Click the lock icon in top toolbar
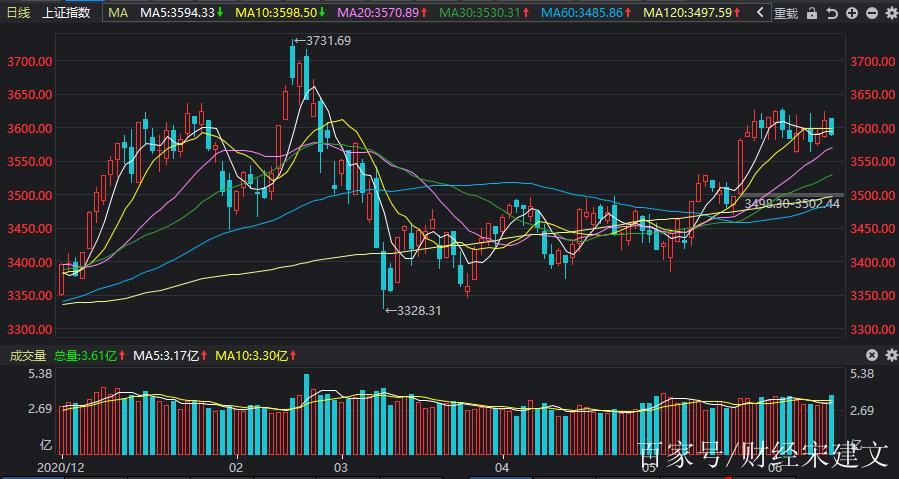This screenshot has height=479, width=899. (x=812, y=13)
